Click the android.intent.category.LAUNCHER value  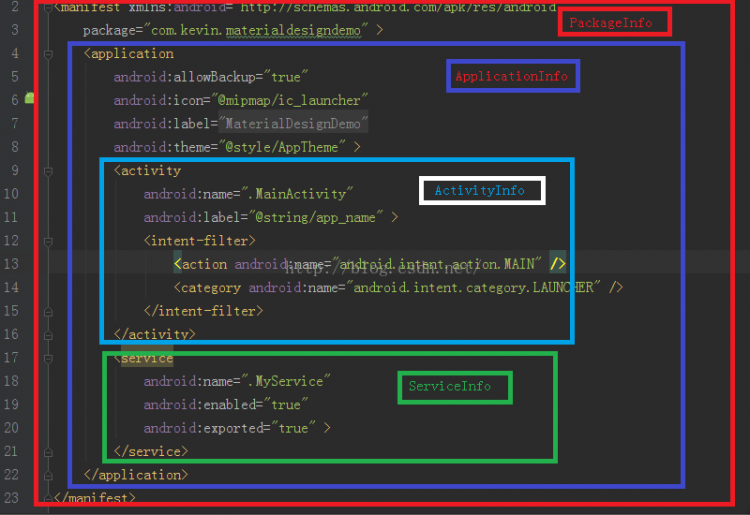point(473,287)
